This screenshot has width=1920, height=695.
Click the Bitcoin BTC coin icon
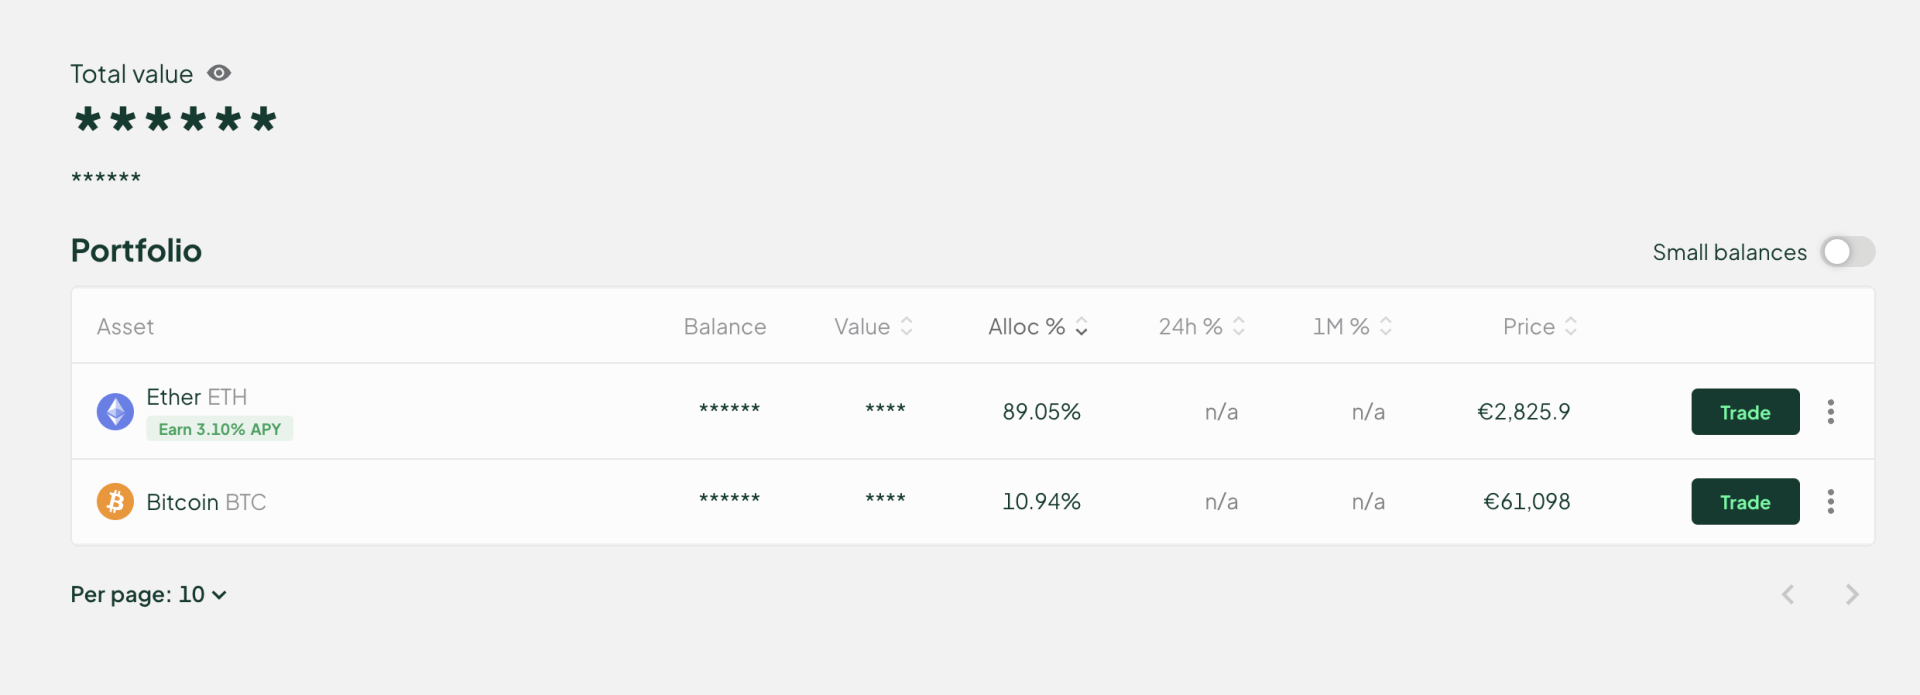click(115, 501)
